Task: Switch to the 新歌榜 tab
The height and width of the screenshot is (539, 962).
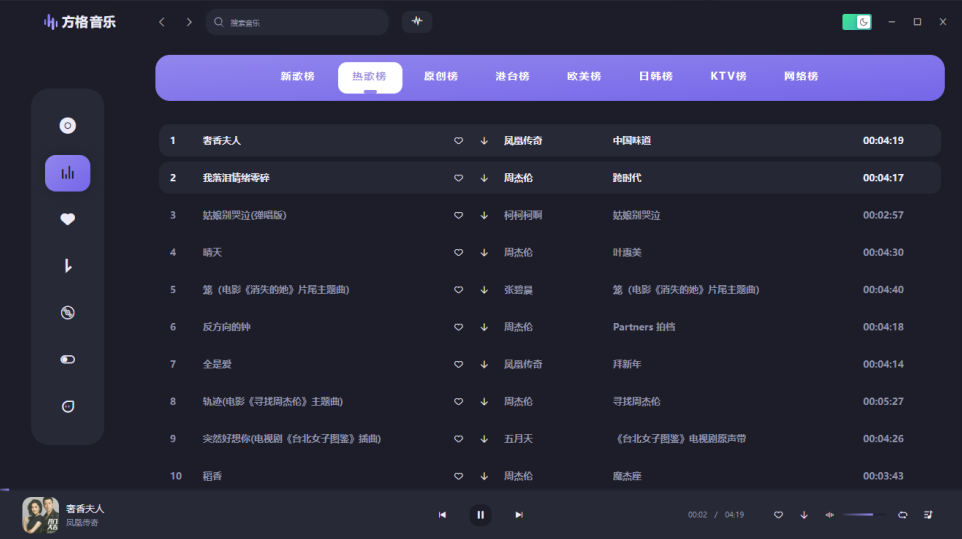Action: click(x=298, y=77)
